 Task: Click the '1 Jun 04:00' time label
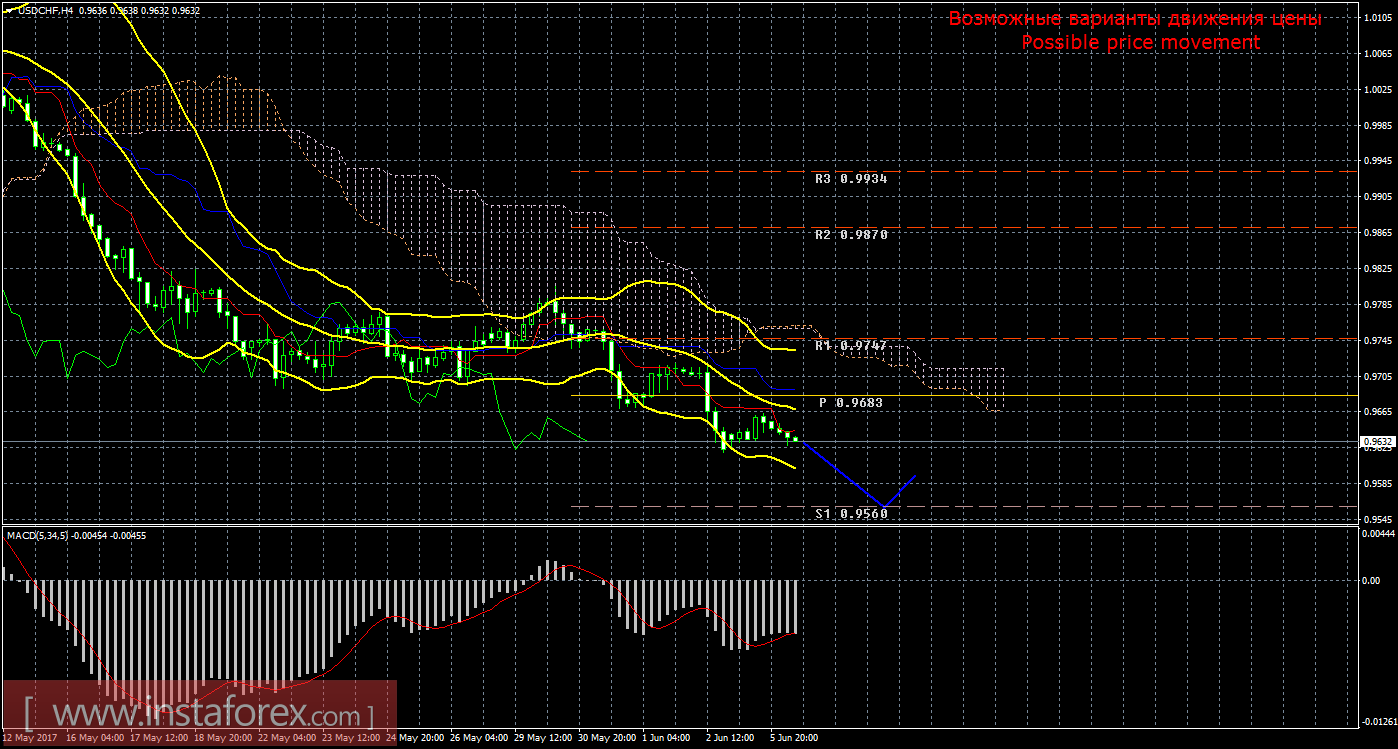point(666,738)
